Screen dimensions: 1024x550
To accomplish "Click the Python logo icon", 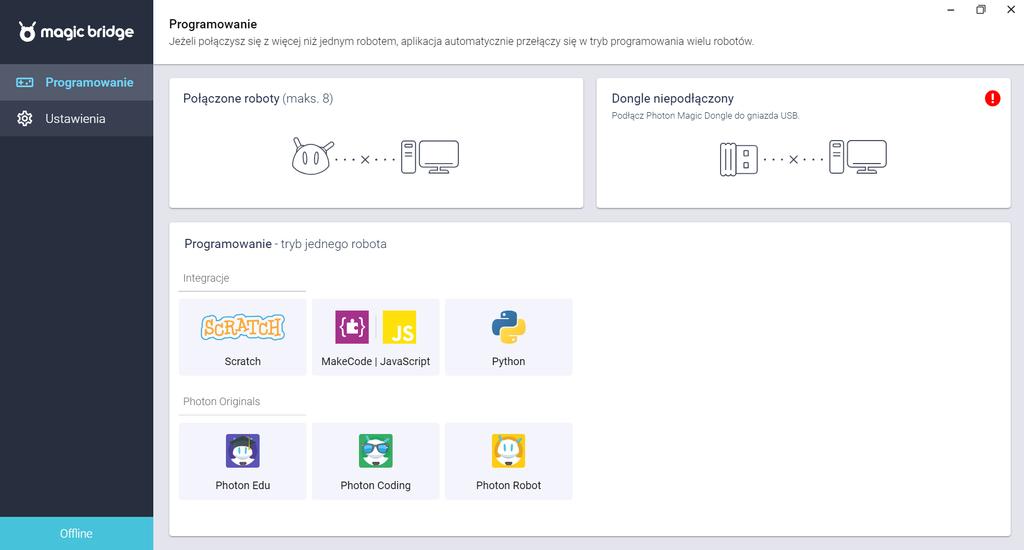I will click(x=509, y=327).
